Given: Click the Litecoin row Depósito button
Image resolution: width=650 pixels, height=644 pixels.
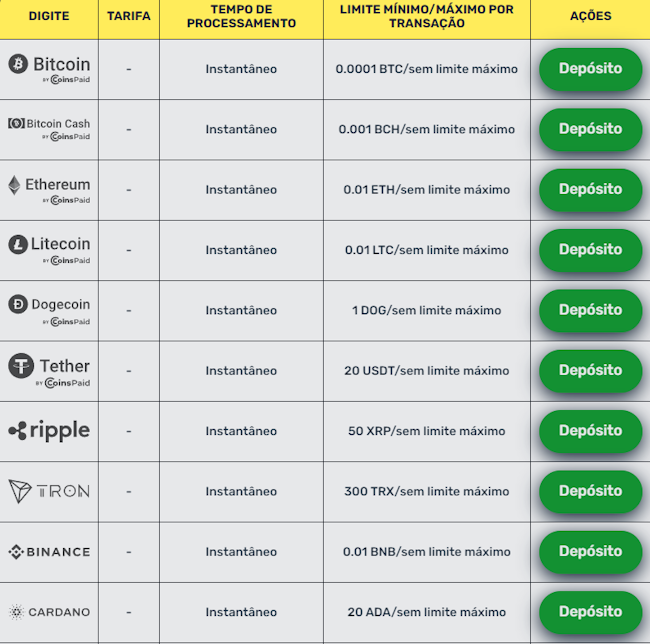Looking at the screenshot, I should pyautogui.click(x=590, y=250).
